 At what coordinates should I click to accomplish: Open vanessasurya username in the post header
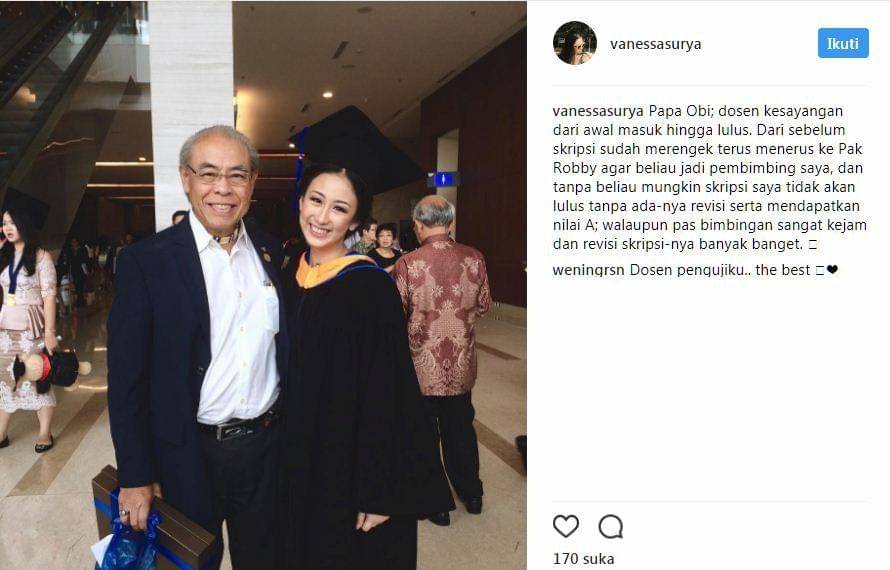tap(656, 44)
